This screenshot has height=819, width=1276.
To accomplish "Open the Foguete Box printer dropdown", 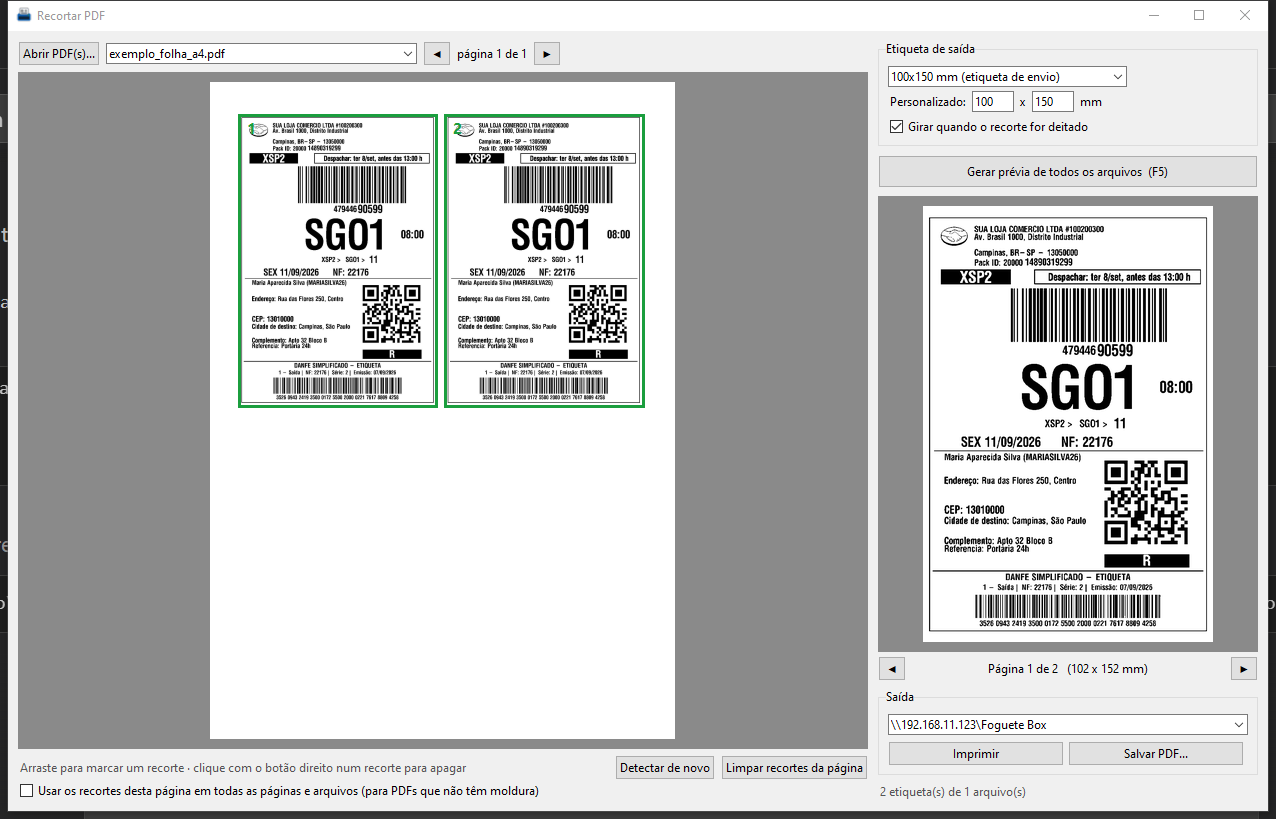I will click(1068, 724).
